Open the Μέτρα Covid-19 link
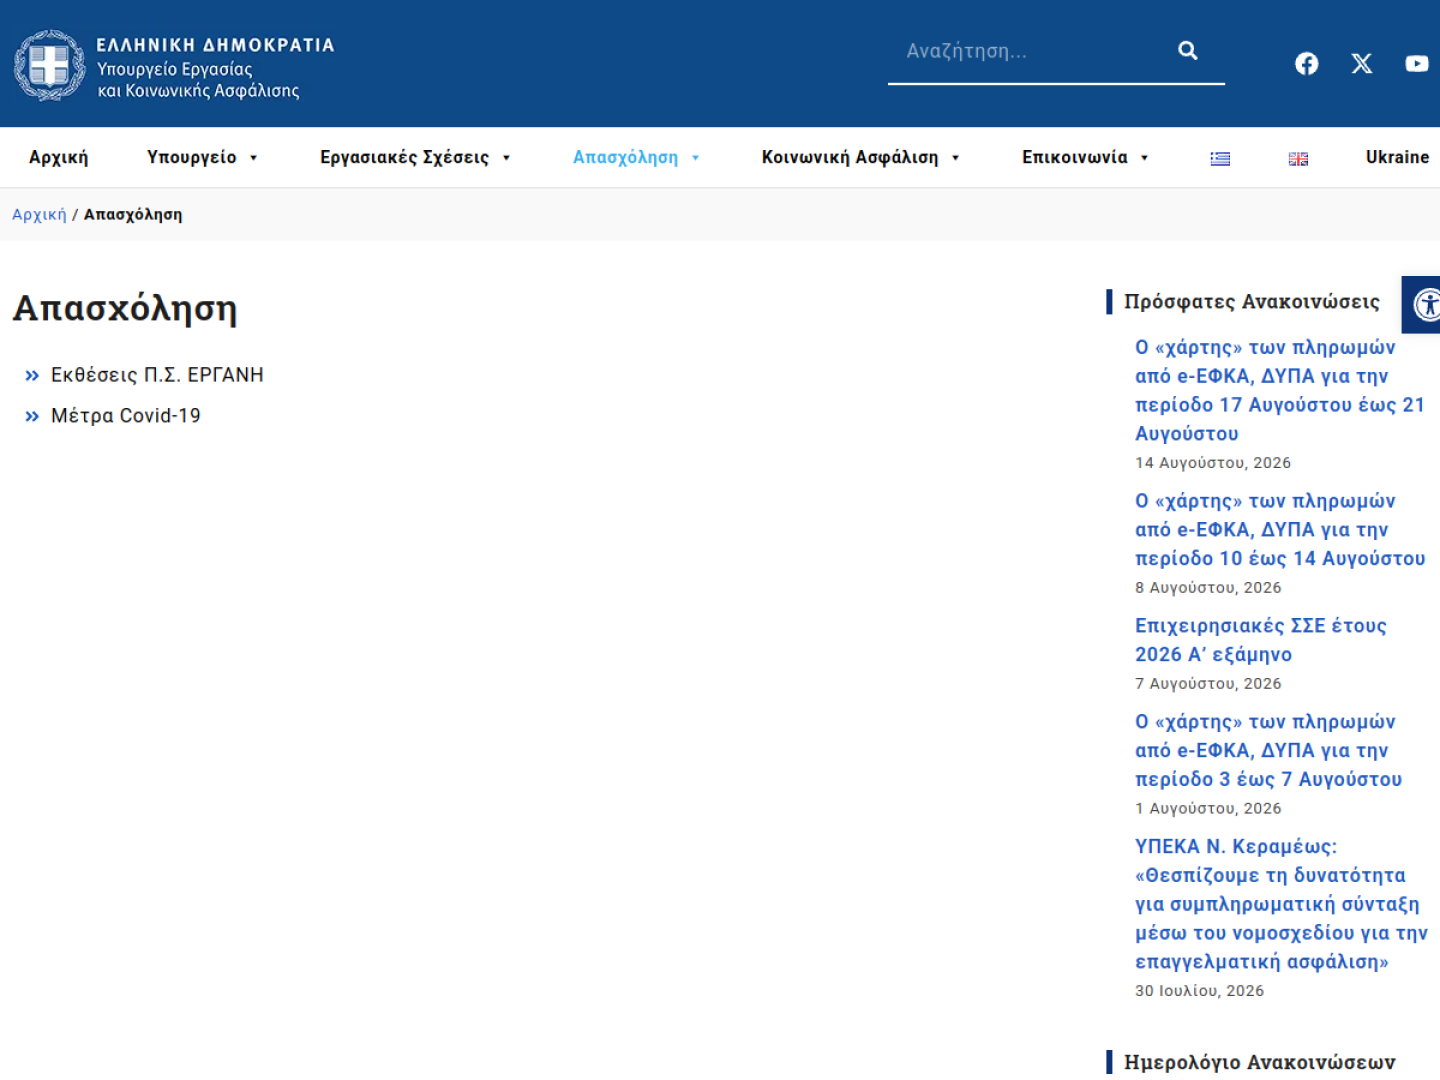1440x1080 pixels. (x=125, y=416)
